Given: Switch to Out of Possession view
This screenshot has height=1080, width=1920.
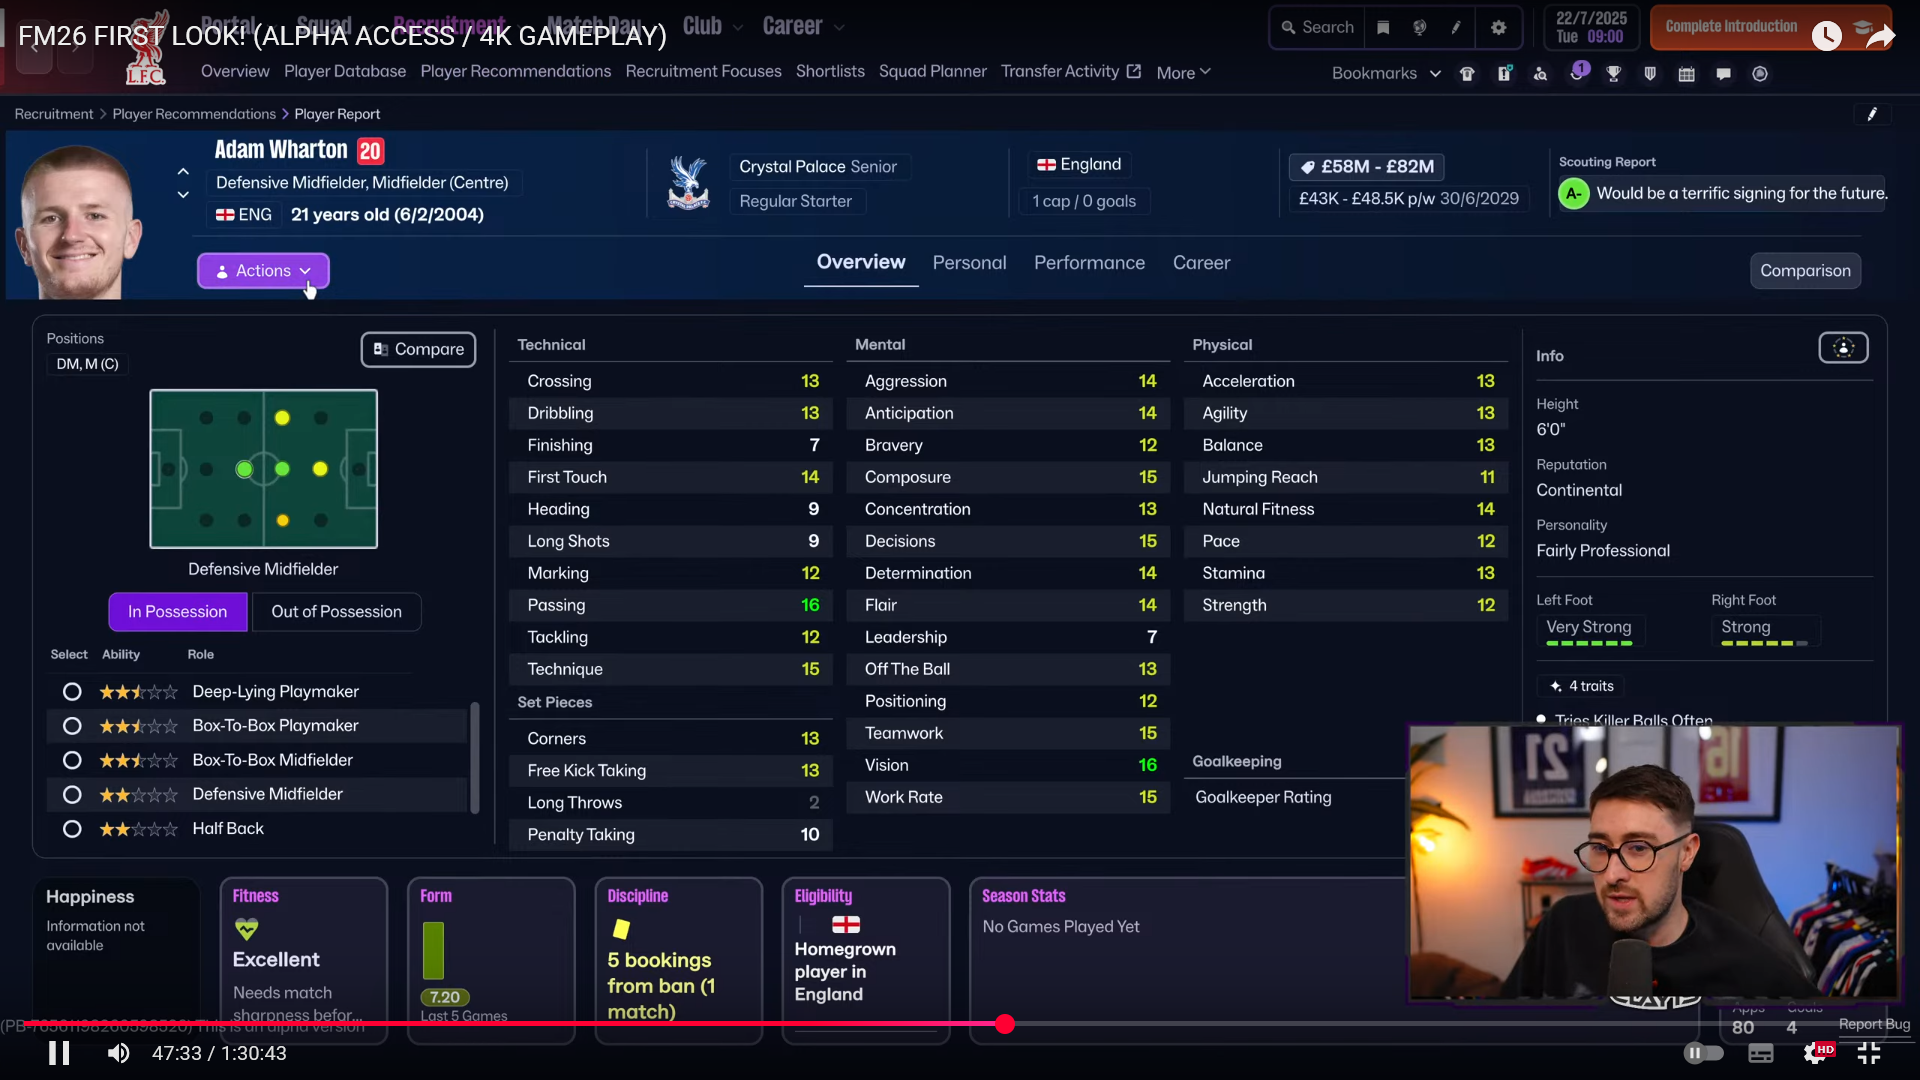Looking at the screenshot, I should click(336, 612).
